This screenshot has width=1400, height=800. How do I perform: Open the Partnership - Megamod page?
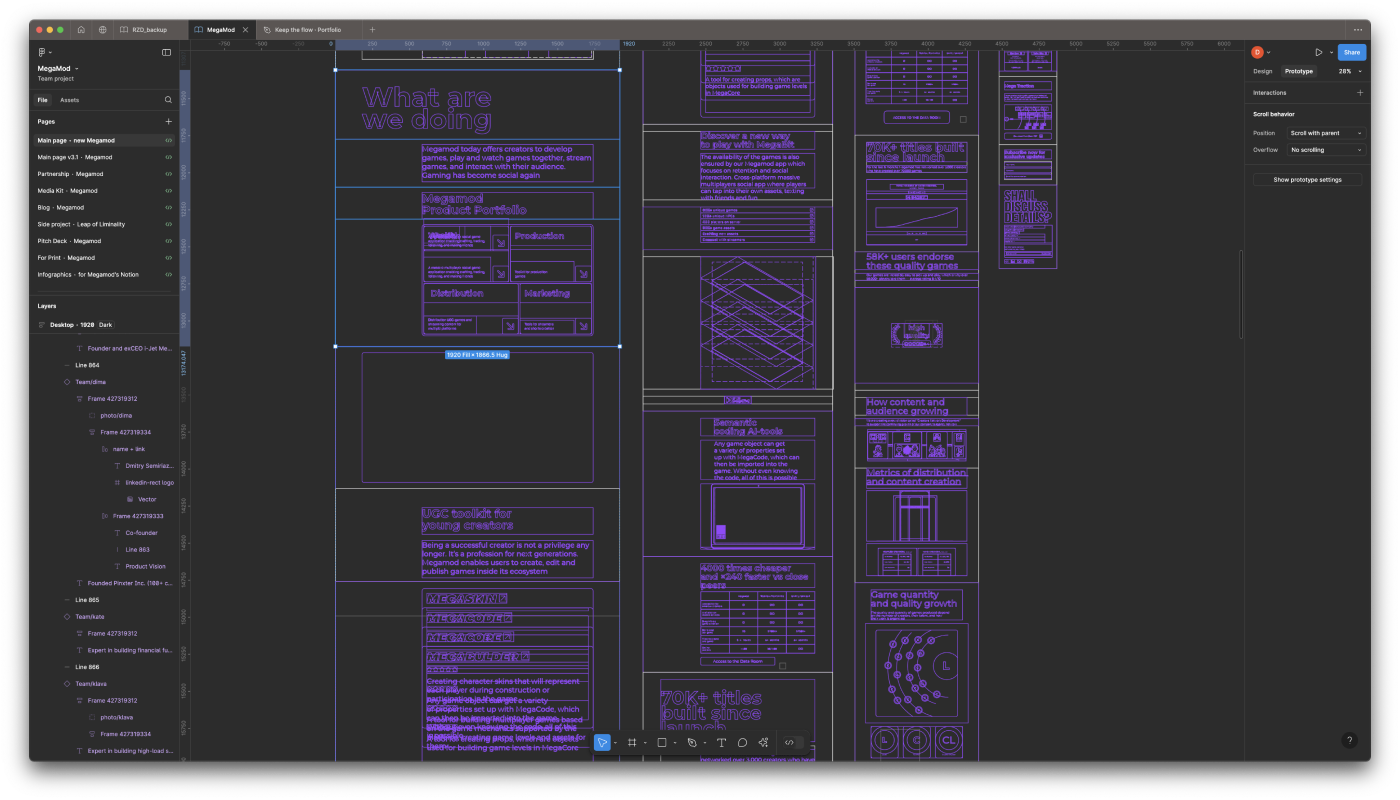tap(104, 174)
